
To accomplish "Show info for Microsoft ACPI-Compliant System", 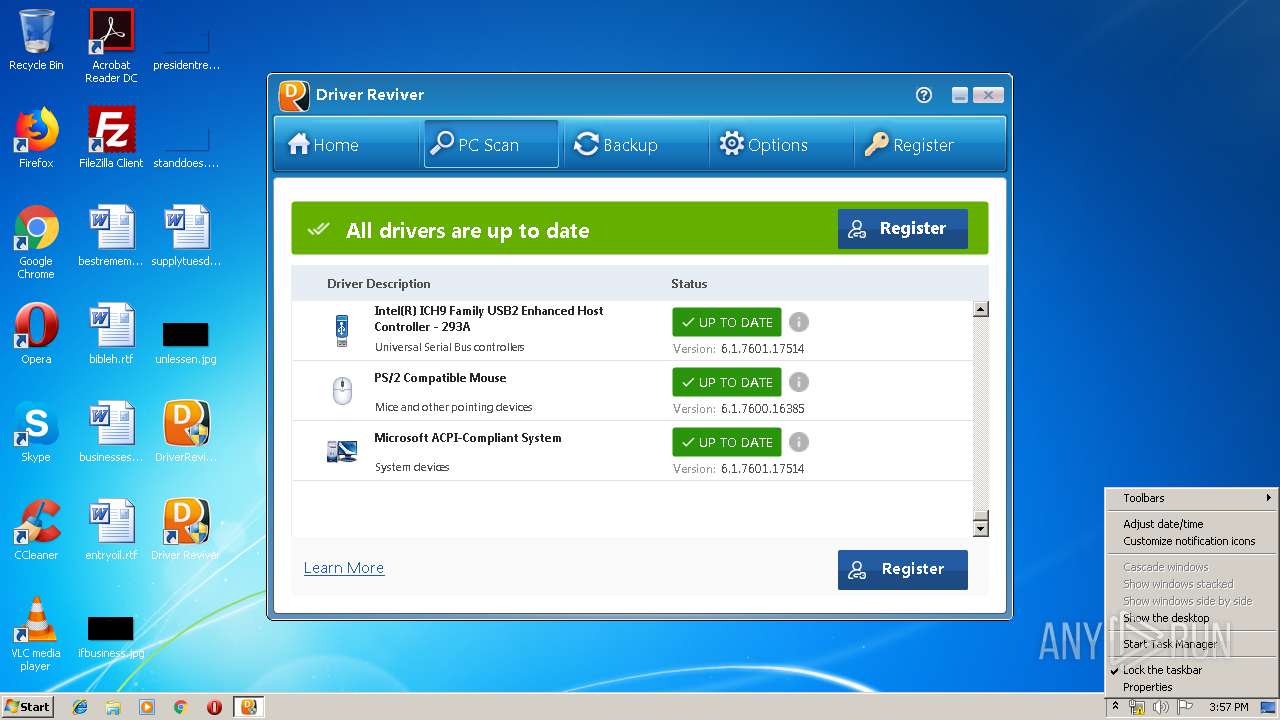I will click(x=799, y=442).
